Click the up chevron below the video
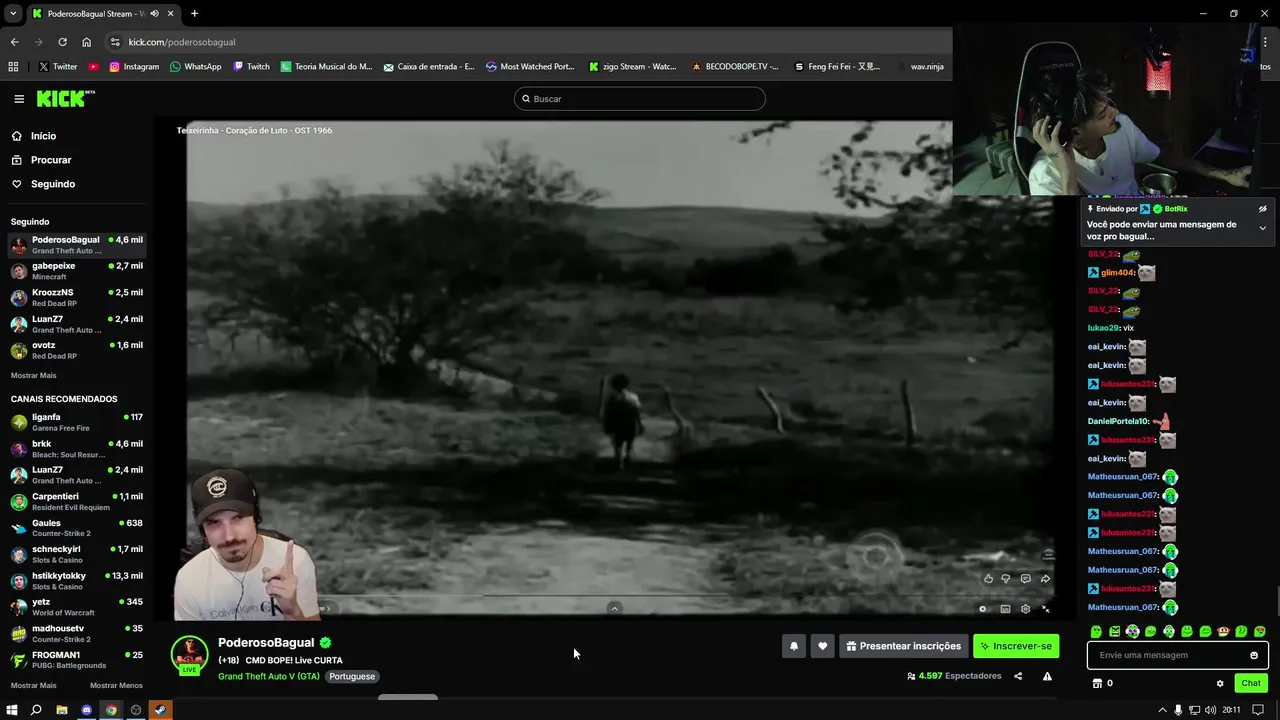1280x720 pixels. (615, 608)
